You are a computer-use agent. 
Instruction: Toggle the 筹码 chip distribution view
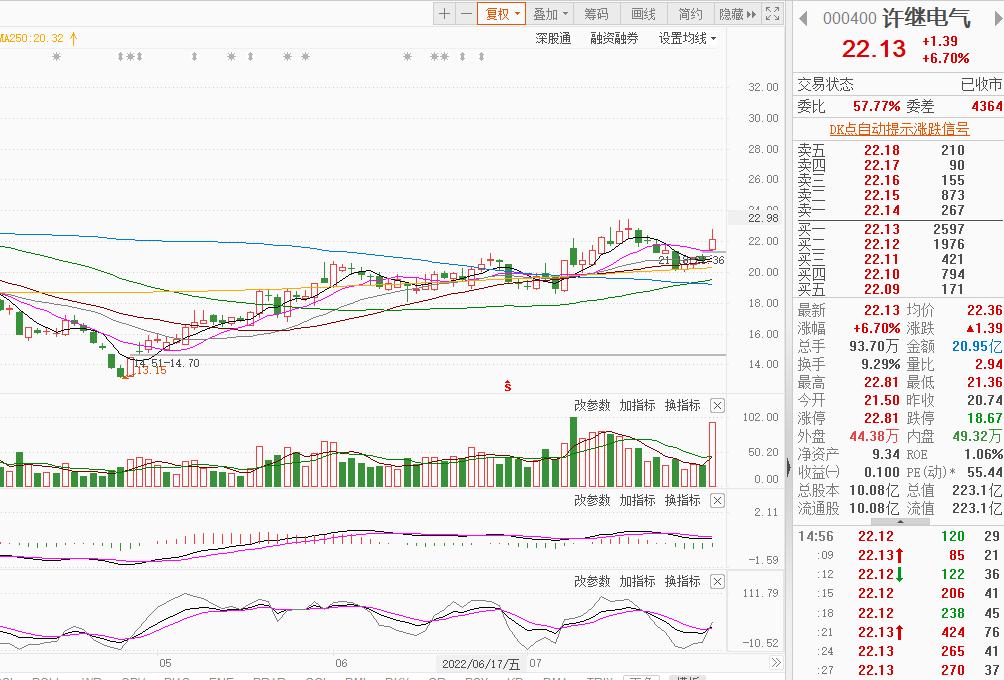pyautogui.click(x=596, y=14)
